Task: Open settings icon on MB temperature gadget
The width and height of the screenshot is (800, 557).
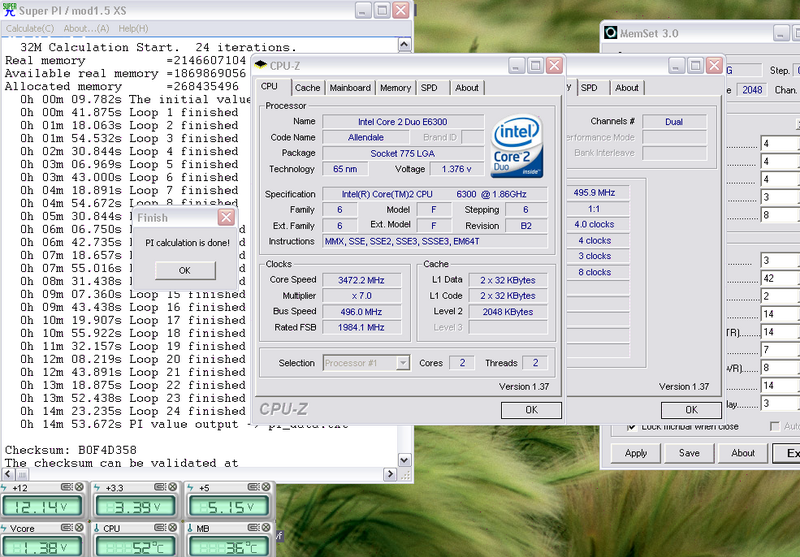Action: click(x=253, y=527)
